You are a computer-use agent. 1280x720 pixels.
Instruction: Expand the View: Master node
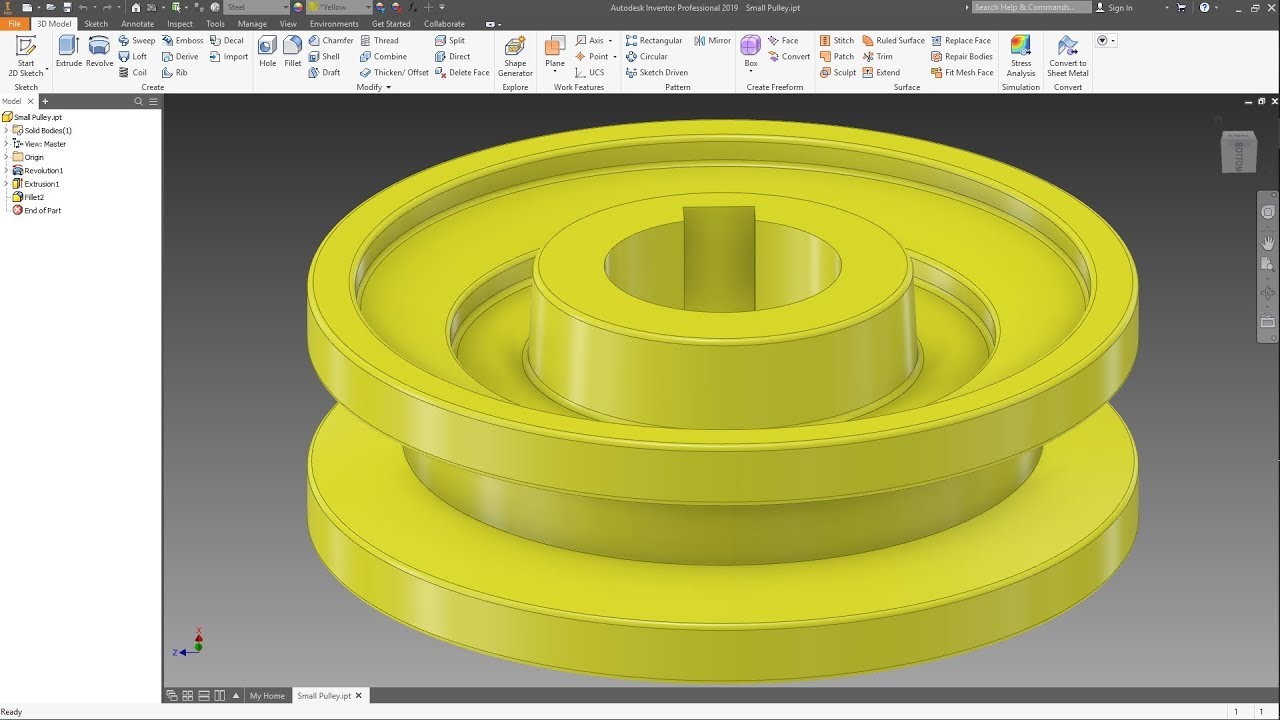coord(6,144)
